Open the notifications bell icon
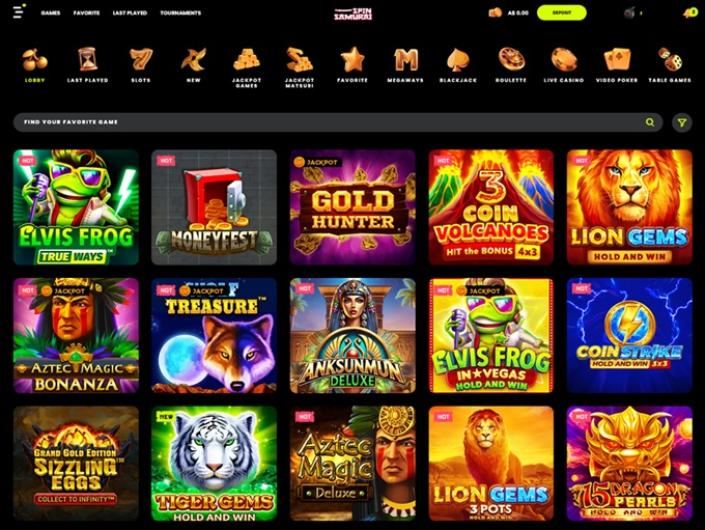This screenshot has height=530, width=705. point(690,13)
